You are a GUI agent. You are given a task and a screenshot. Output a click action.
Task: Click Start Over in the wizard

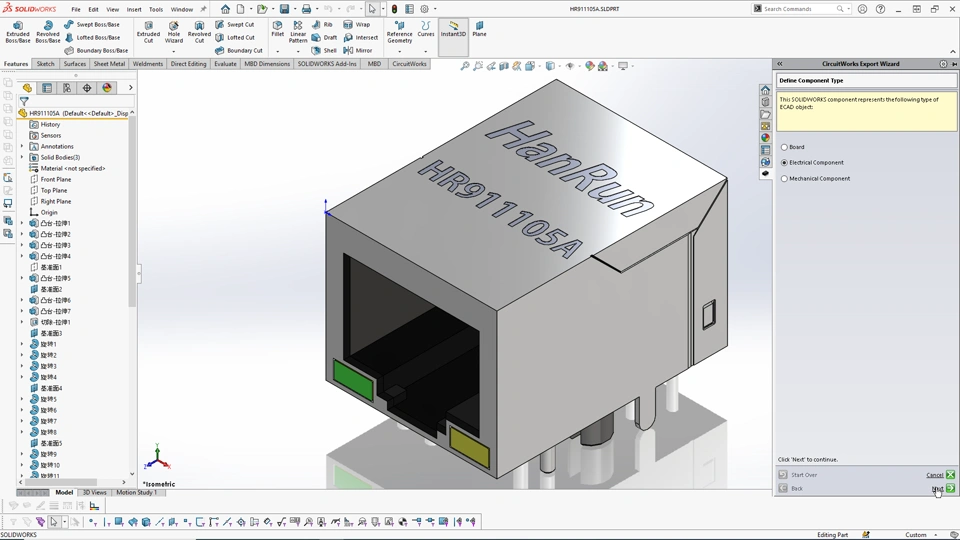click(798, 474)
